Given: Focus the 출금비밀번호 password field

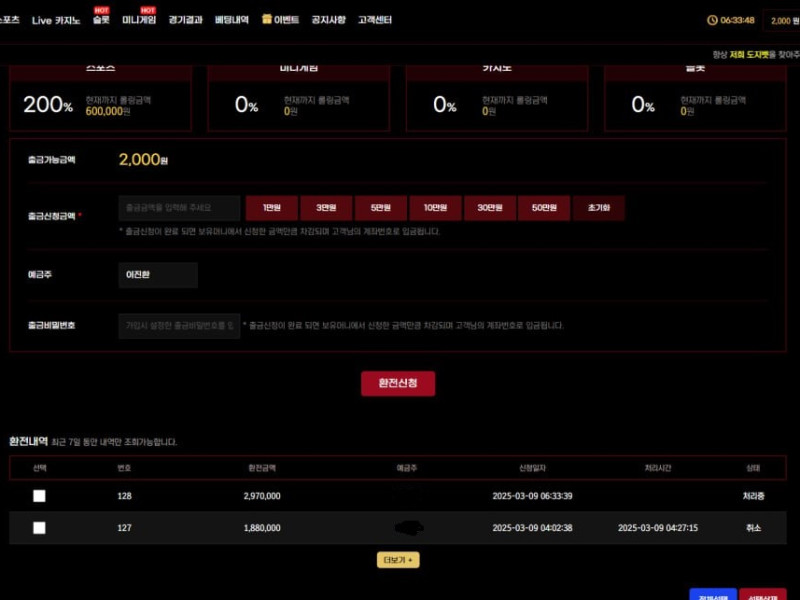Looking at the screenshot, I should [x=179, y=325].
